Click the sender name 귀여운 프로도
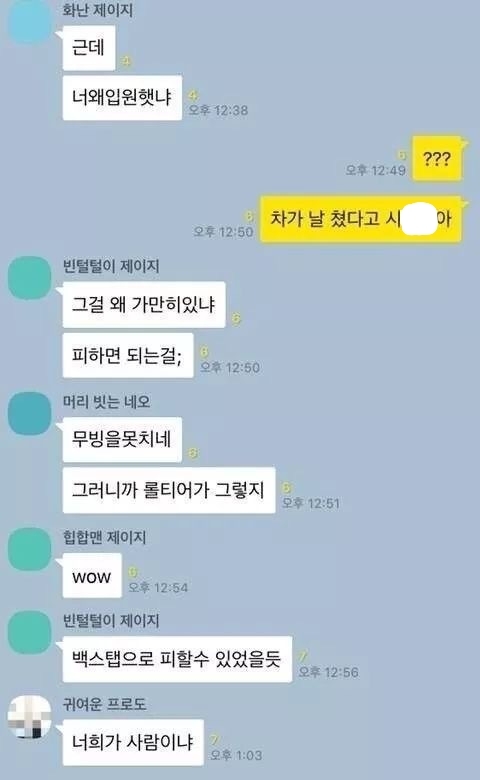This screenshot has height=780, width=480. (104, 704)
